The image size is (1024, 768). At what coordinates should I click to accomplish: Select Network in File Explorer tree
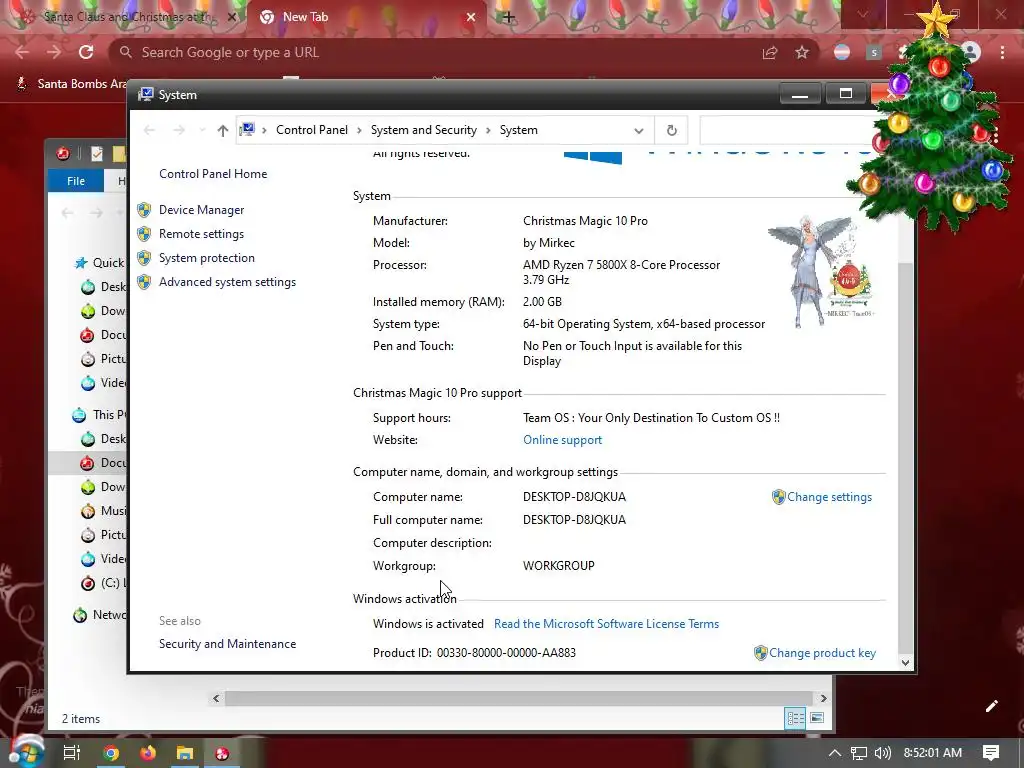(x=99, y=615)
